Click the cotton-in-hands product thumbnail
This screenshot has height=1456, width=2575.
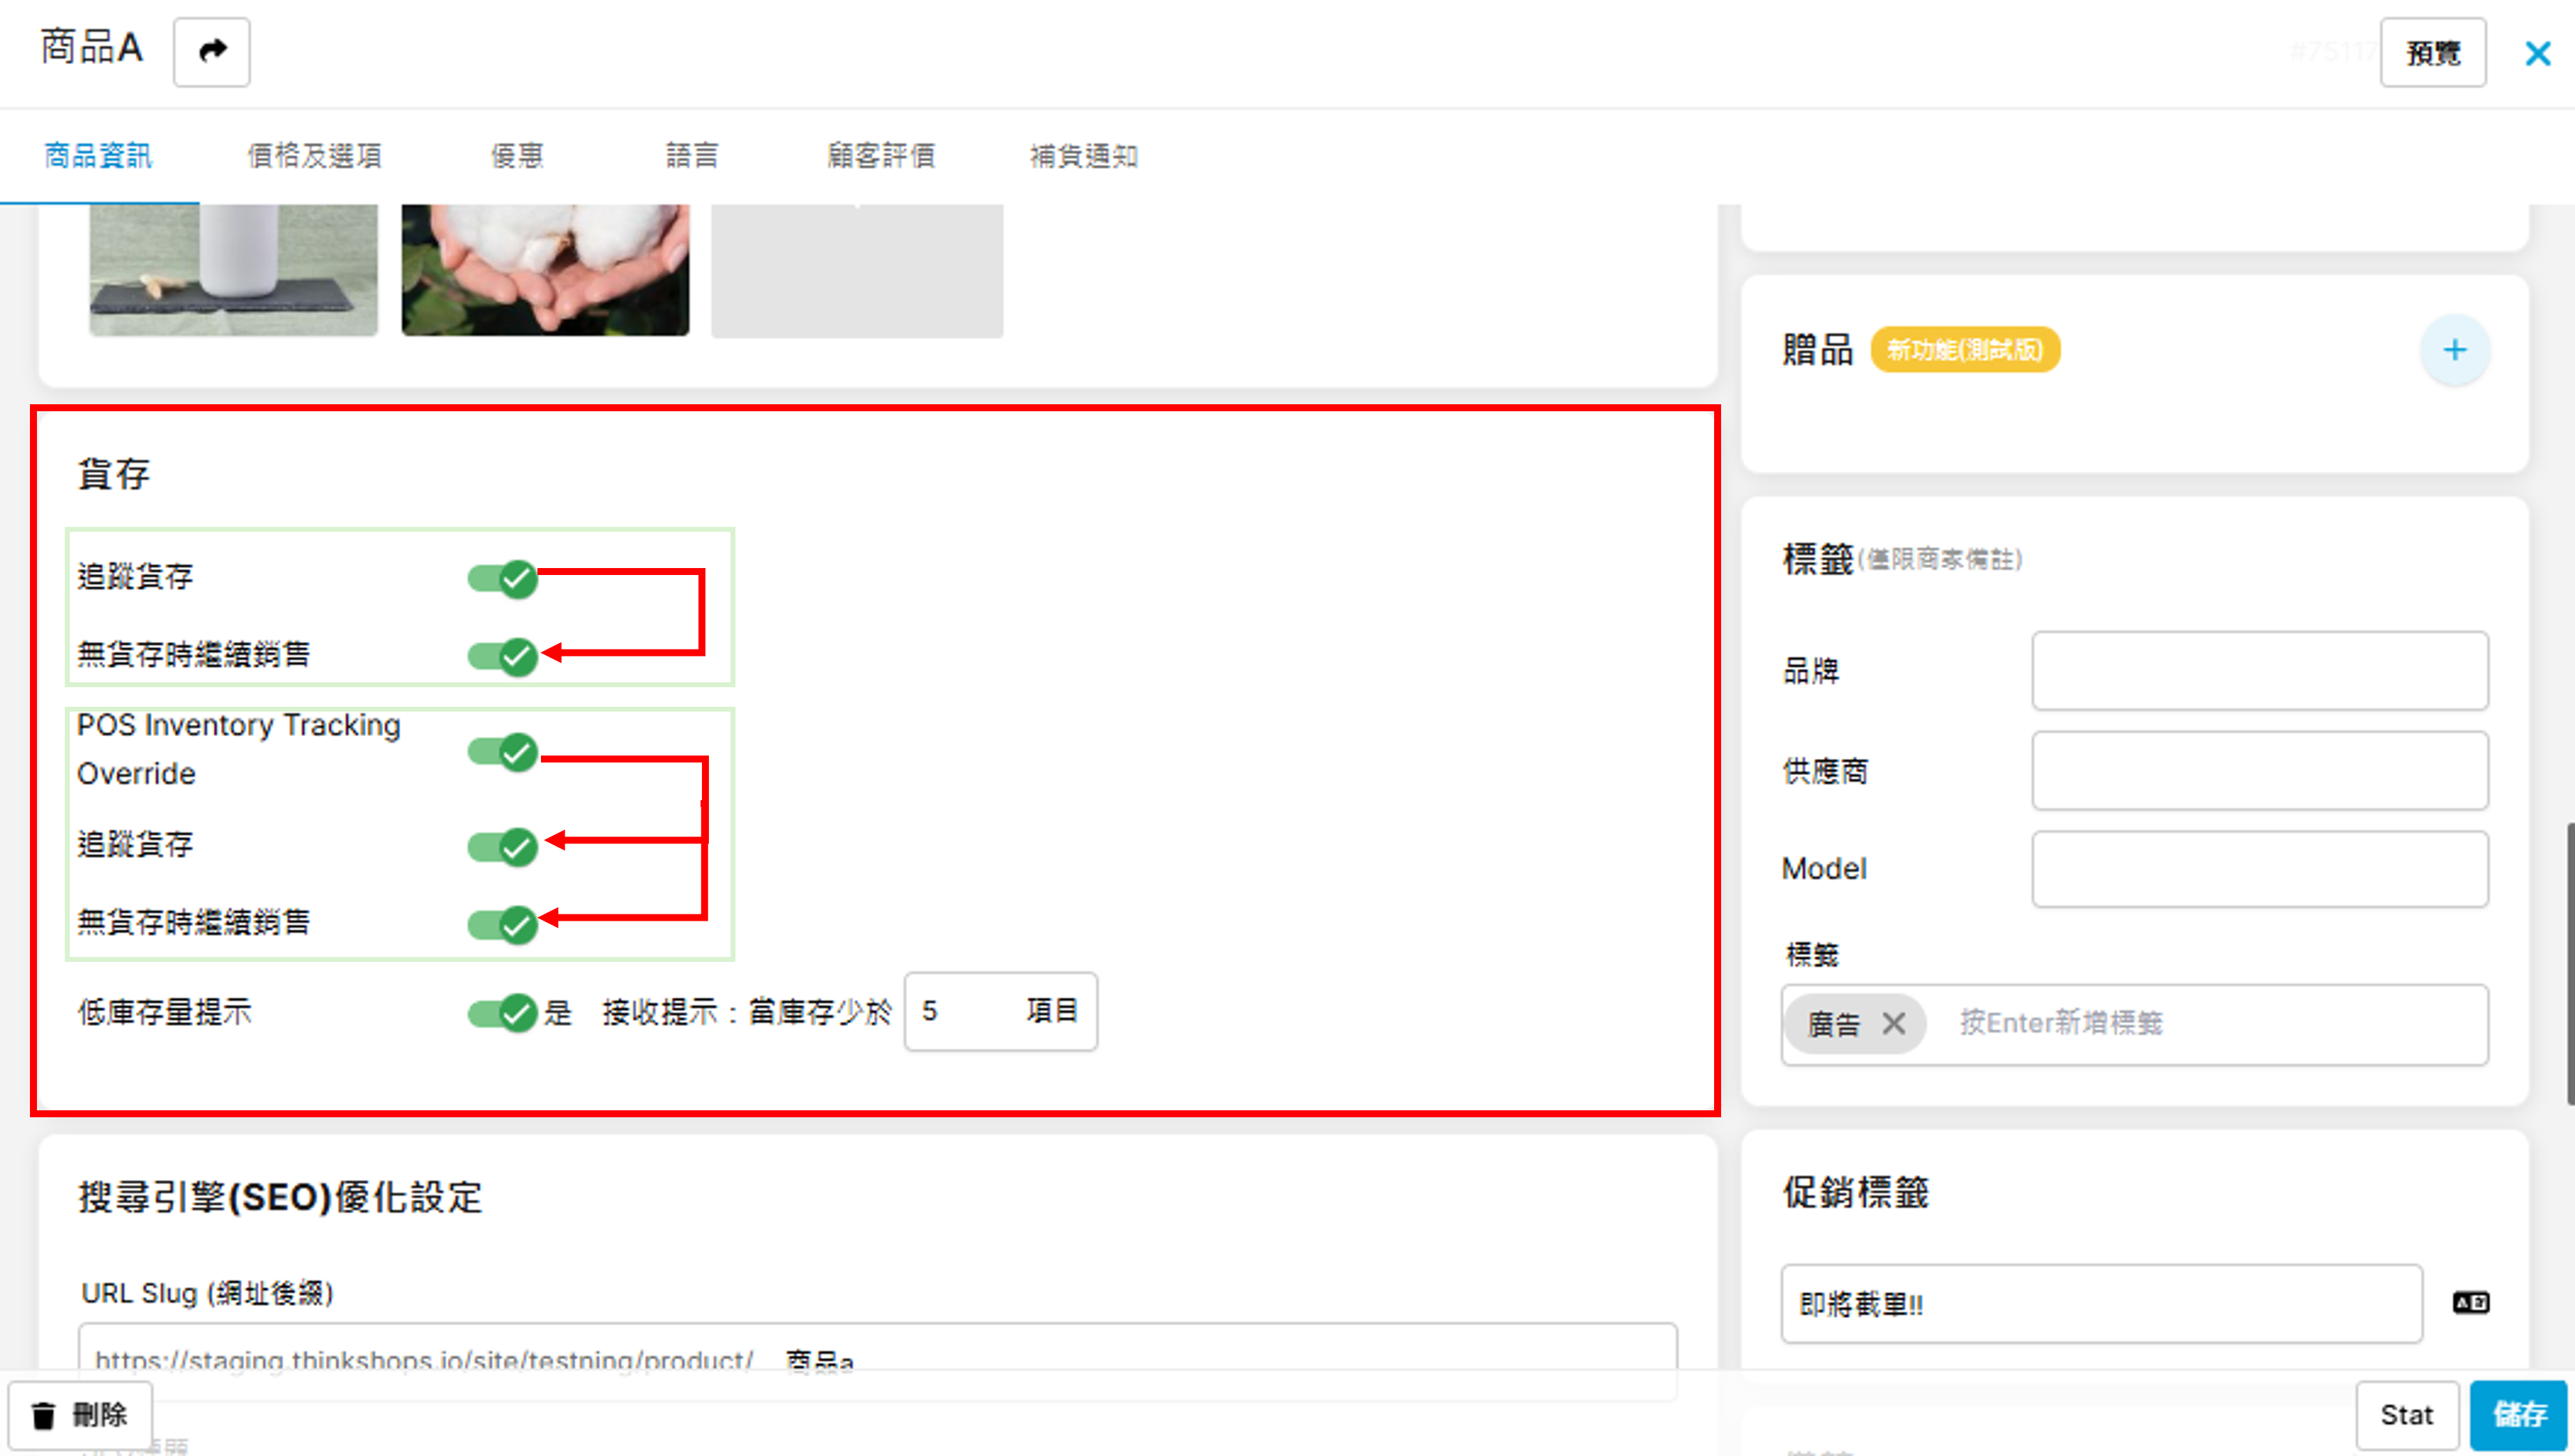click(x=545, y=268)
